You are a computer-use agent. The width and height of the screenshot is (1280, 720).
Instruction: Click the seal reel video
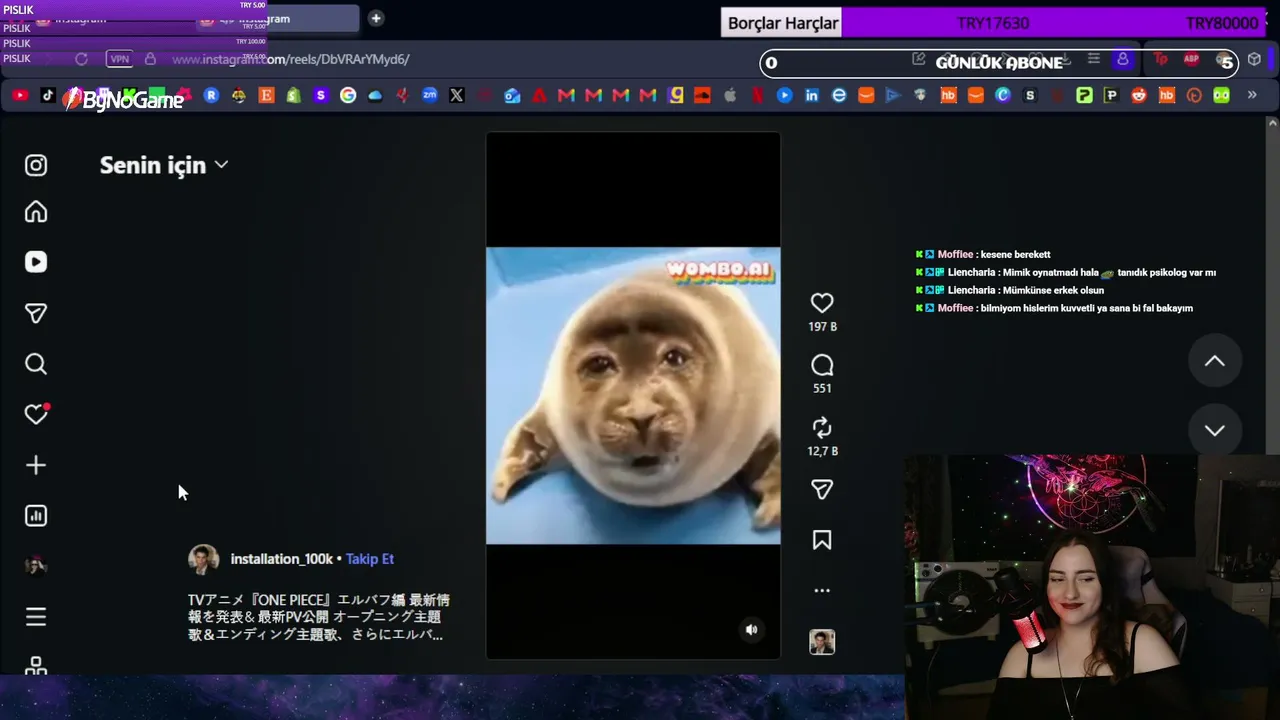633,396
